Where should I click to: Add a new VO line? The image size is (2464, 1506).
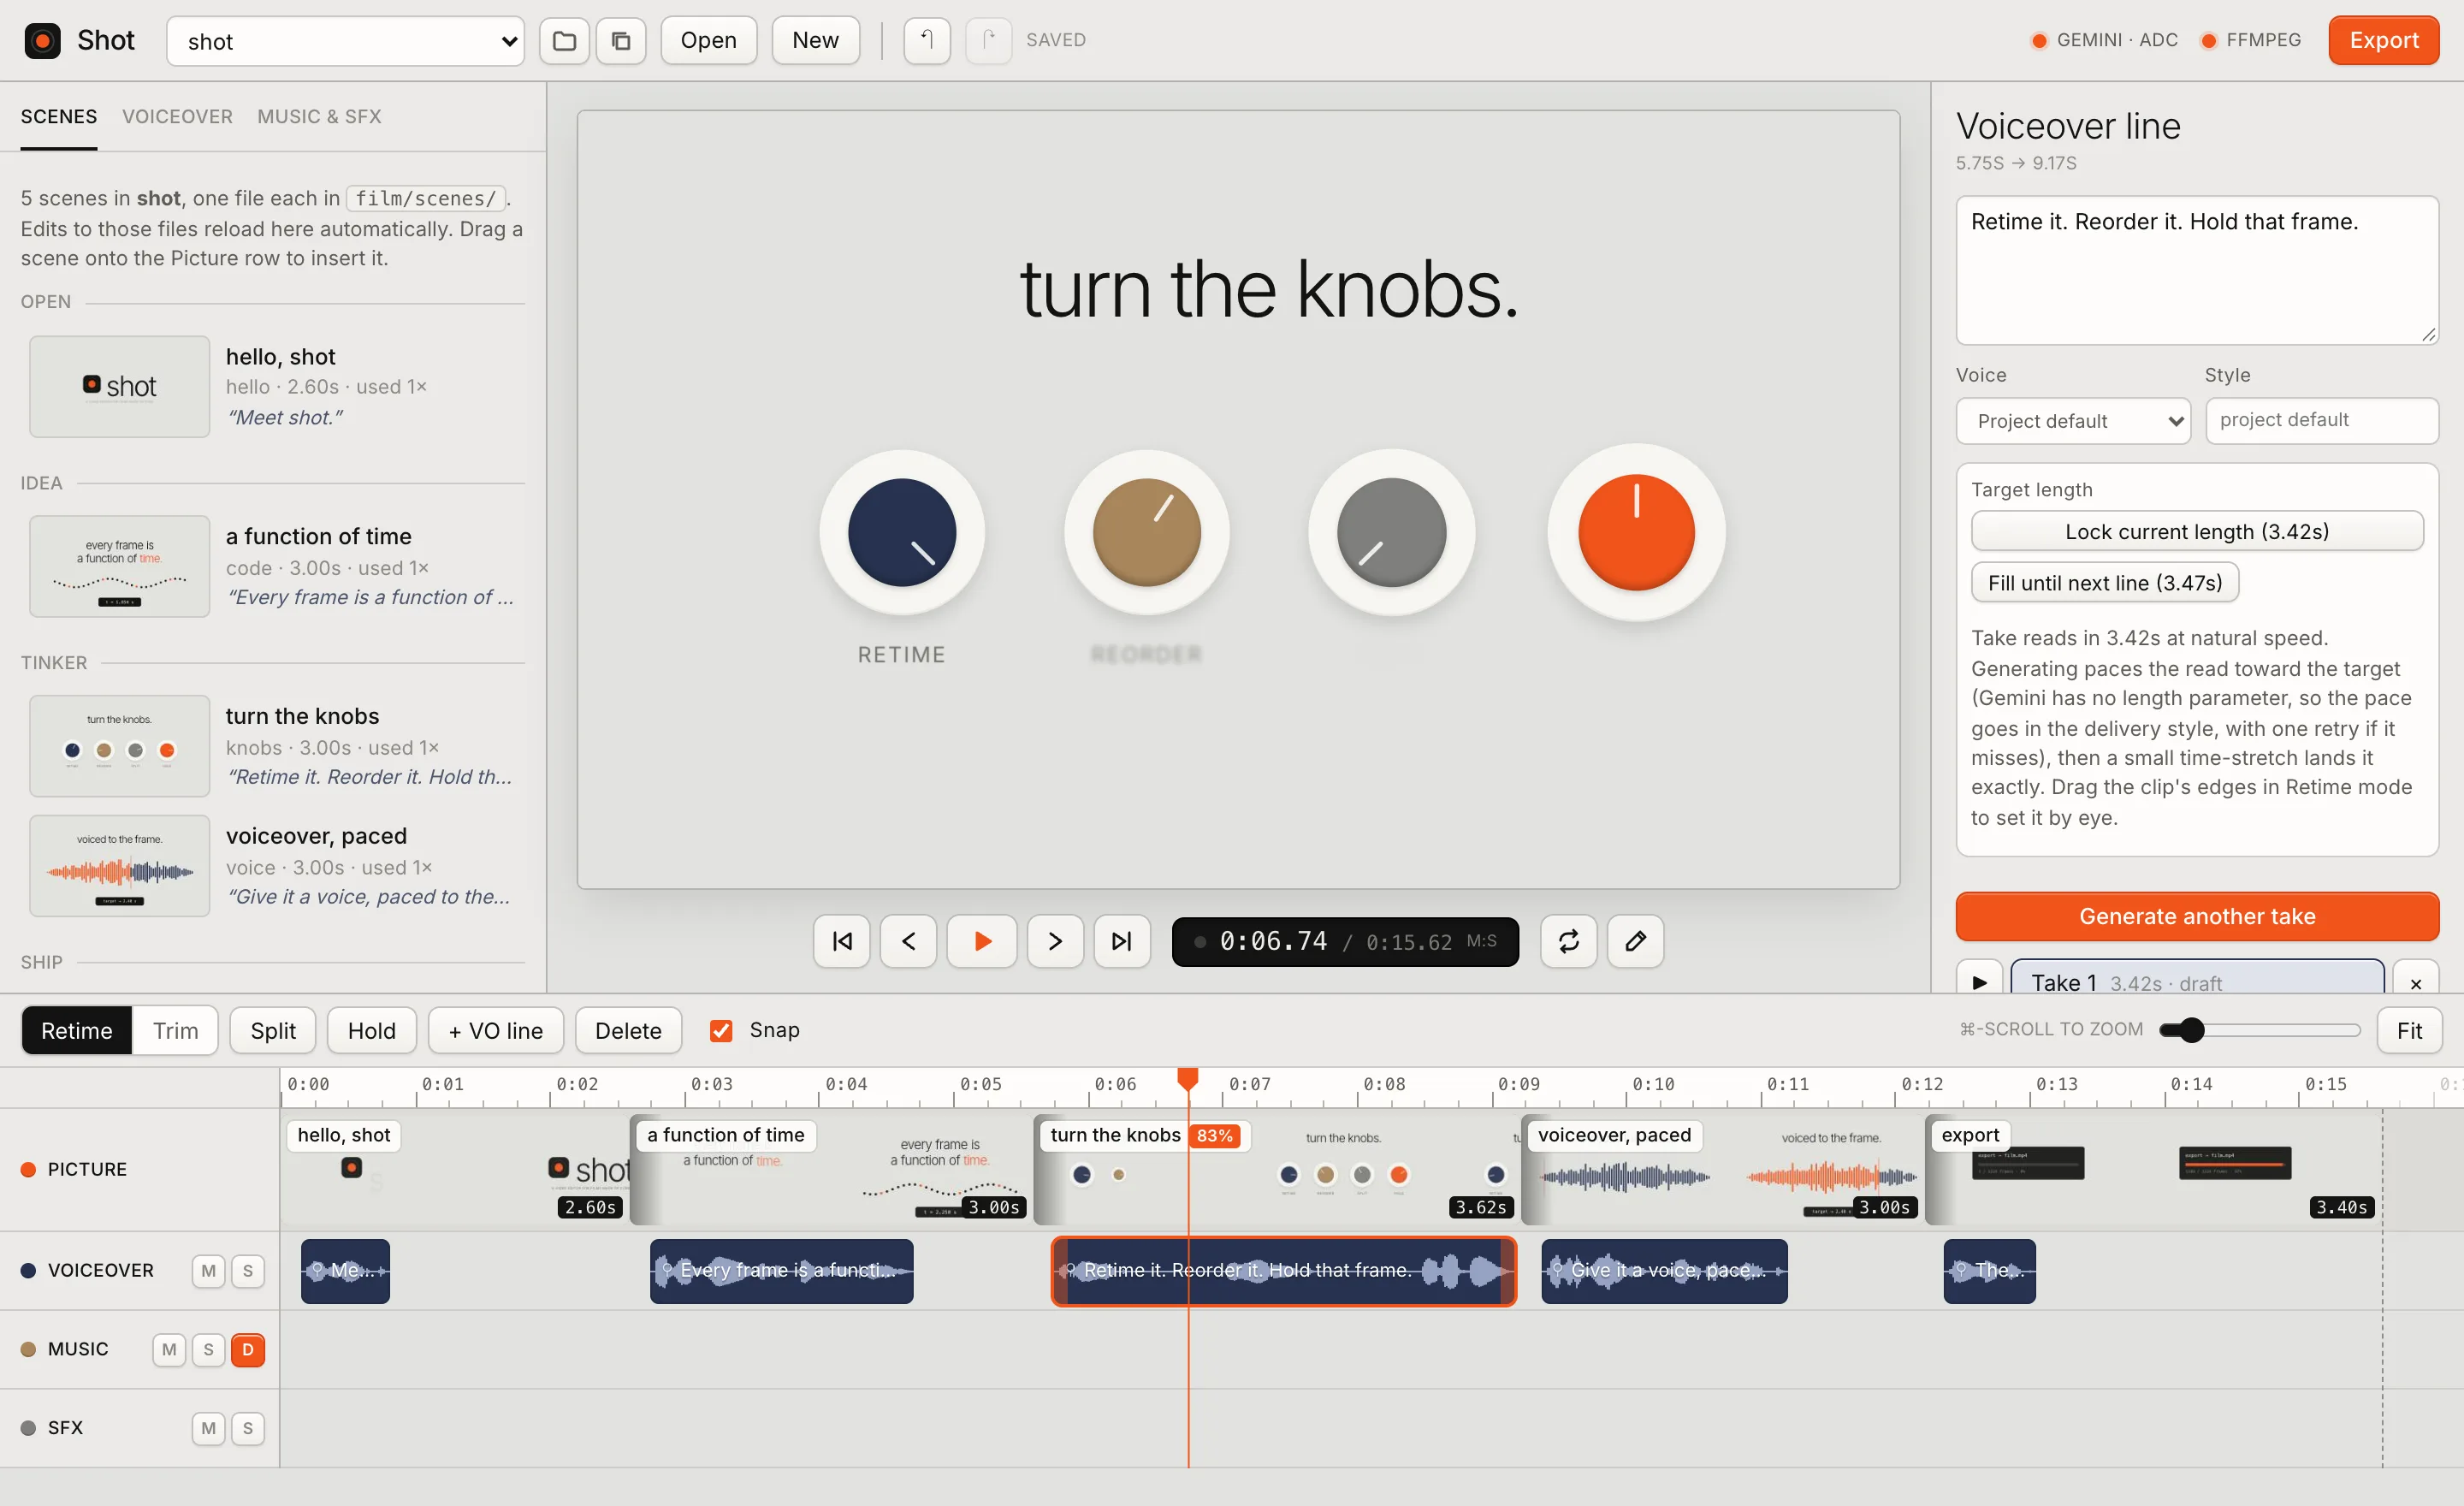click(x=496, y=1031)
